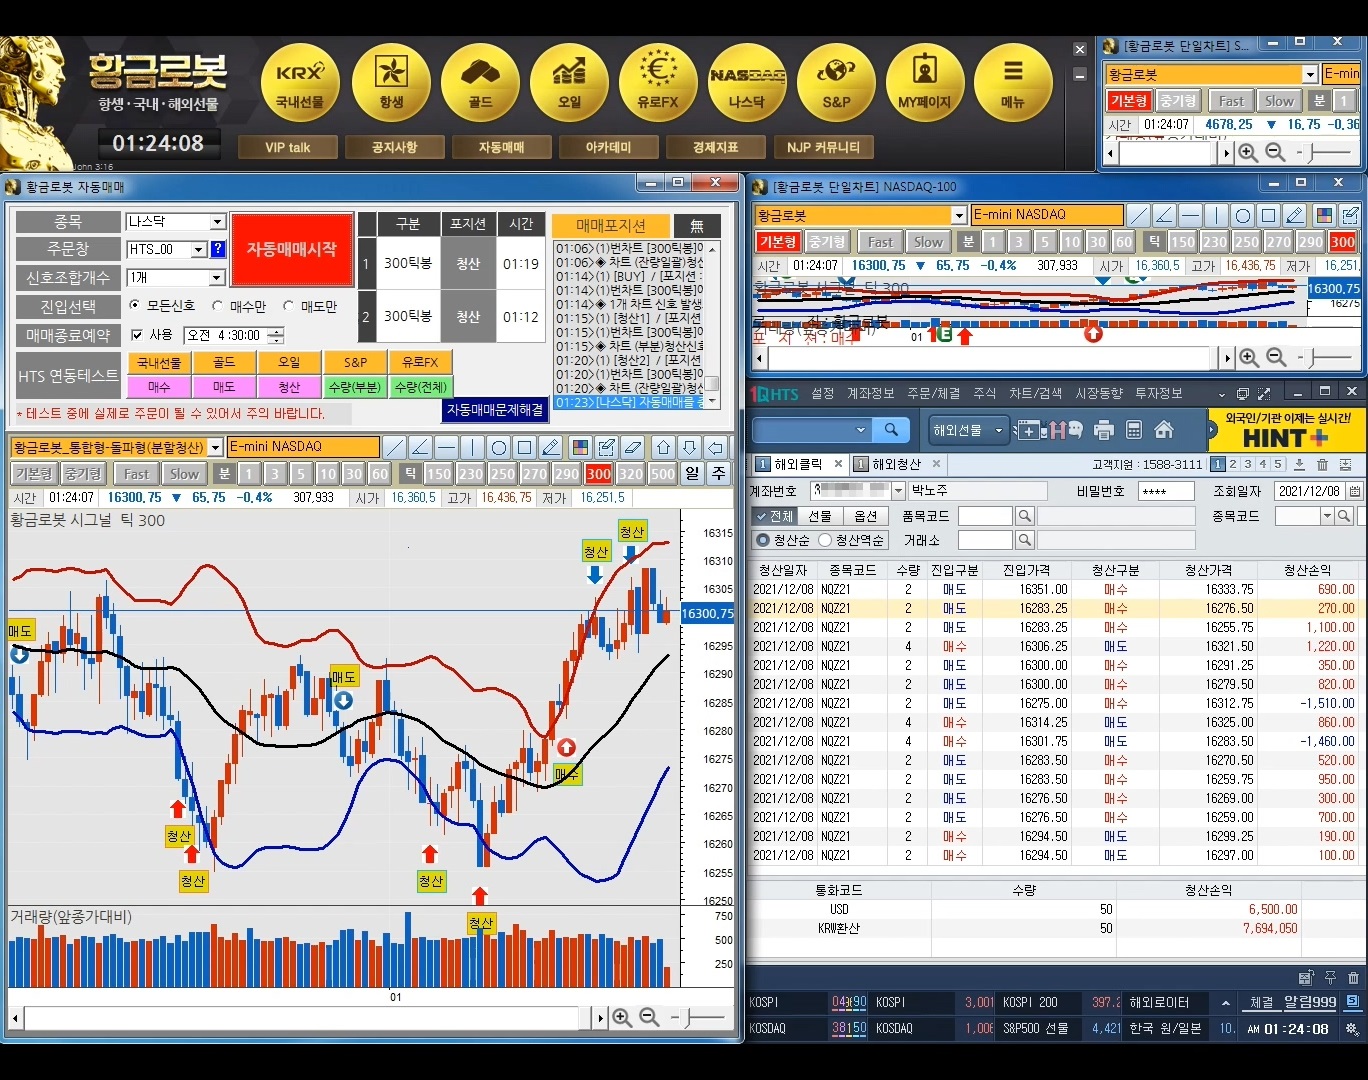The width and height of the screenshot is (1368, 1080).
Task: Select circle draw tool in main chart
Action: coord(499,447)
